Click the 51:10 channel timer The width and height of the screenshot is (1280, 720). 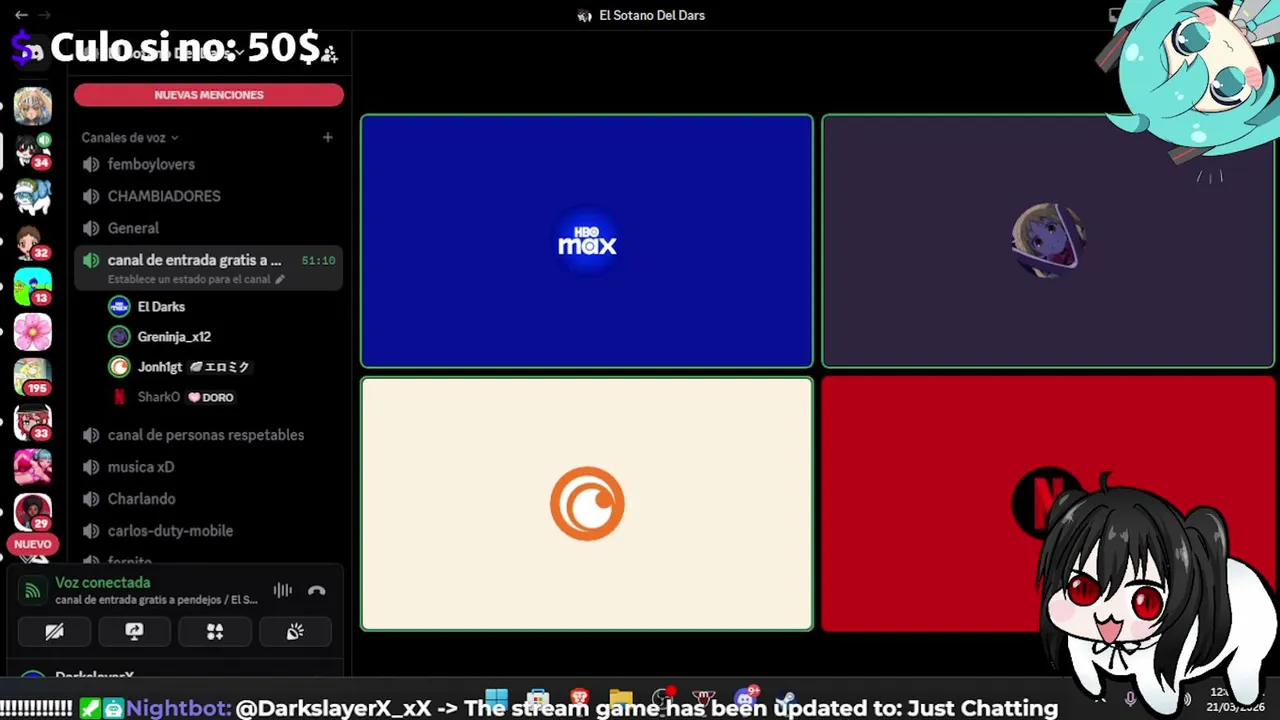click(318, 260)
